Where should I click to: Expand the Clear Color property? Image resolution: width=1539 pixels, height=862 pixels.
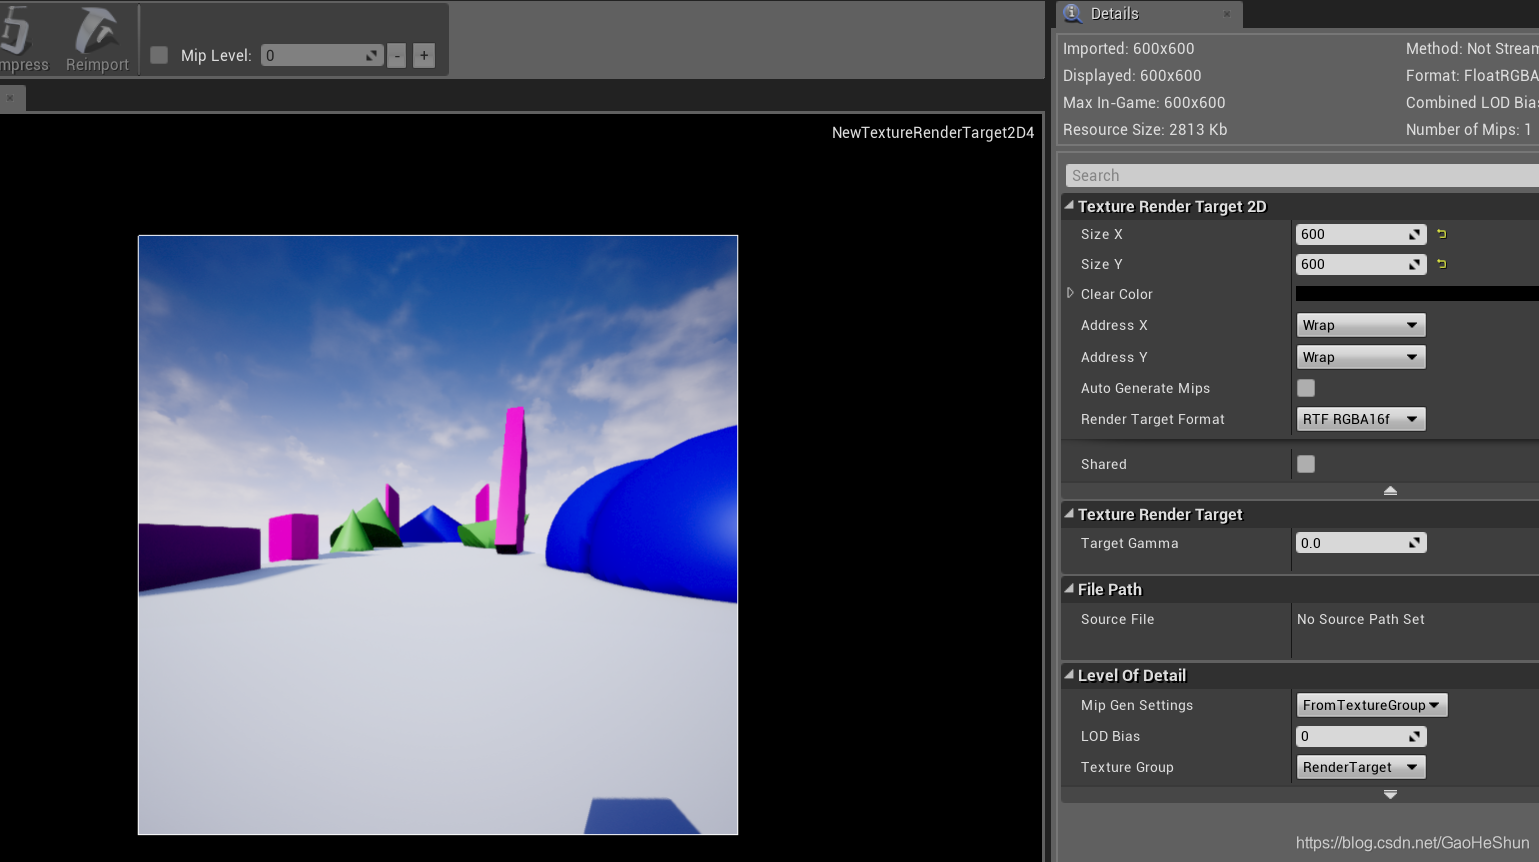coord(1070,294)
